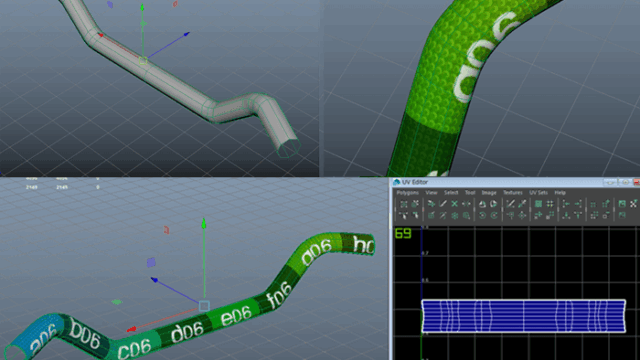Expand the UV Sets menu
640x360 pixels.
538,193
